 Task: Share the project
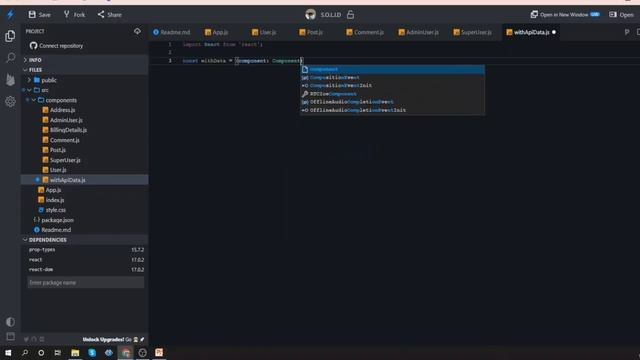(x=109, y=15)
